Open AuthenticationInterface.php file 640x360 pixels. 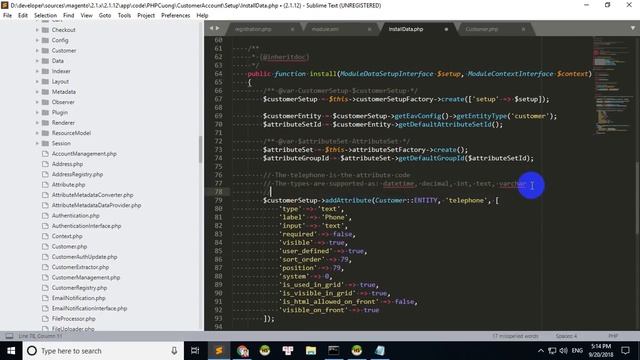(x=87, y=226)
